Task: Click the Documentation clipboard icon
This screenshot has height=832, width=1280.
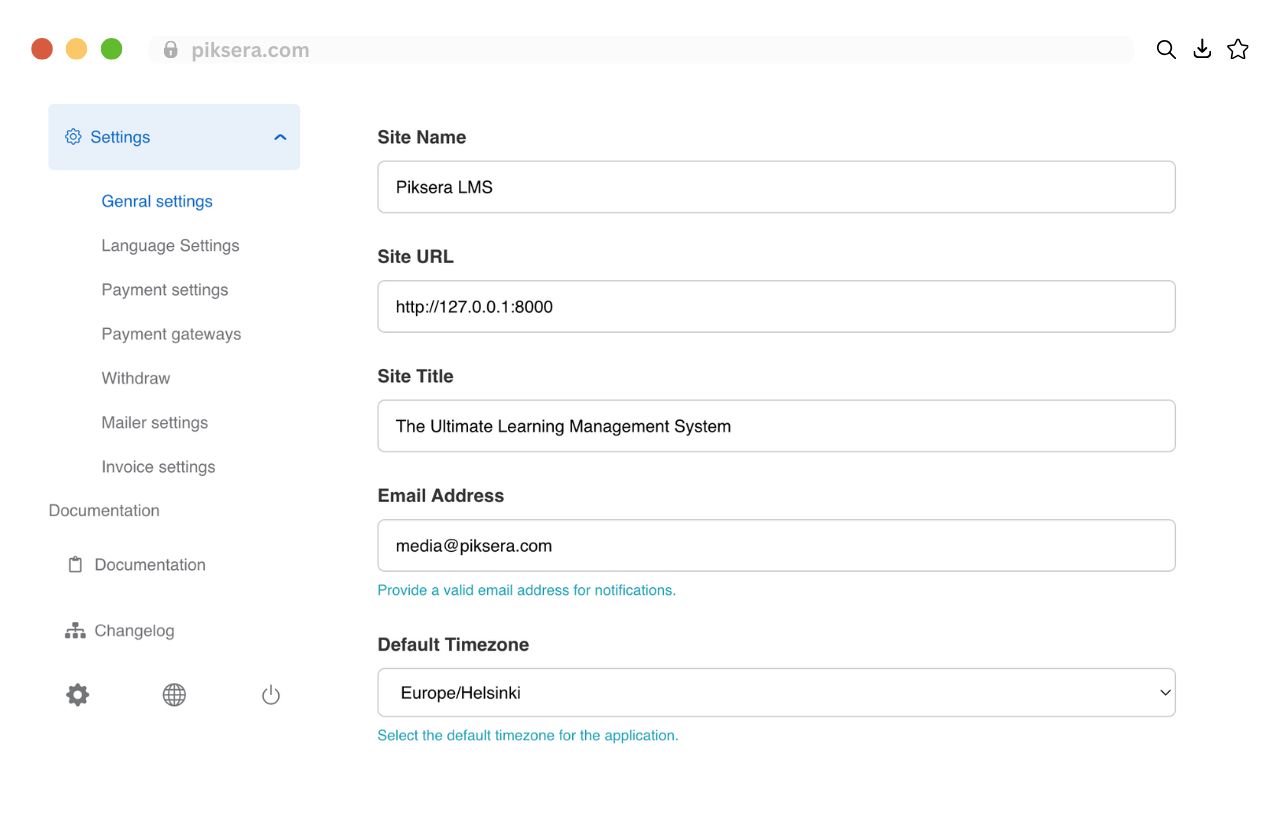Action: coord(75,565)
